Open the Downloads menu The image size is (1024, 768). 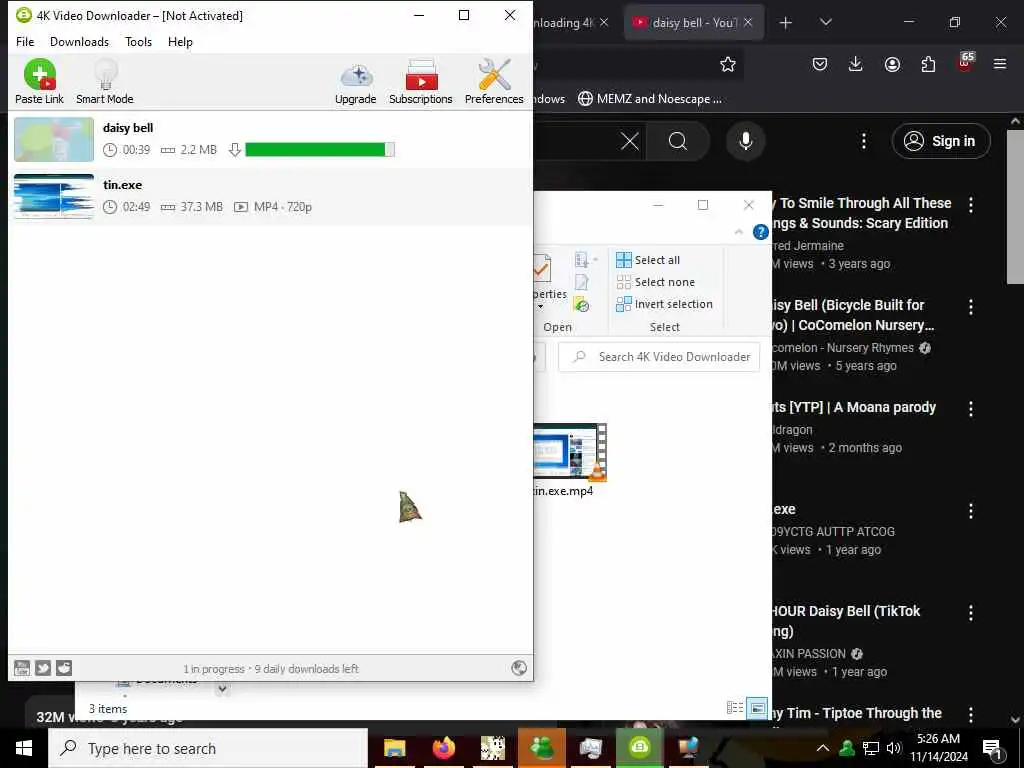[x=80, y=42]
